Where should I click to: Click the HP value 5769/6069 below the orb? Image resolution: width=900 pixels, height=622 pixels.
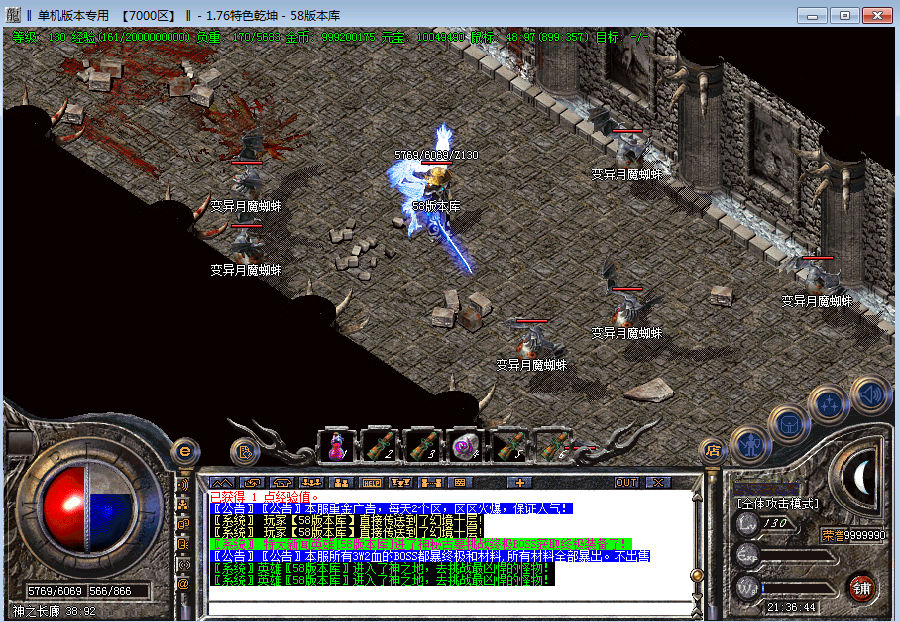coord(55,590)
